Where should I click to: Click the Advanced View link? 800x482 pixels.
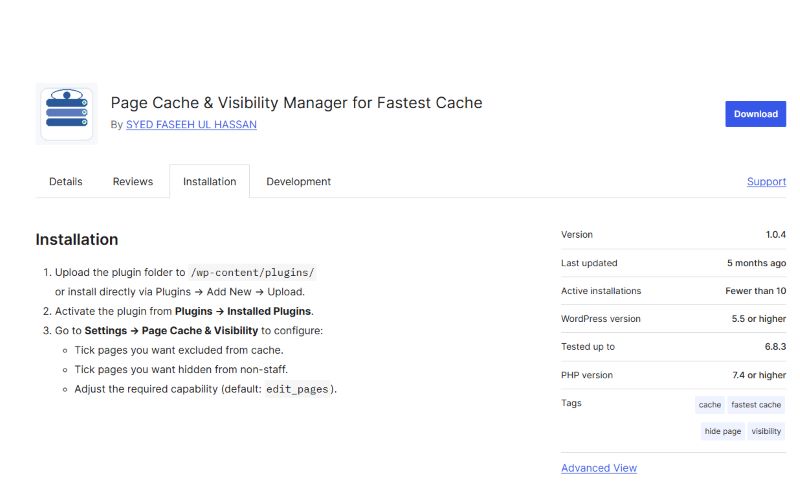[x=598, y=468]
